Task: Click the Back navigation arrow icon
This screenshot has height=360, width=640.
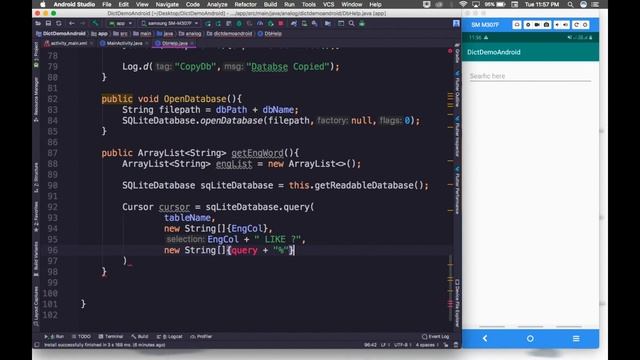Action: pyautogui.click(x=71, y=24)
